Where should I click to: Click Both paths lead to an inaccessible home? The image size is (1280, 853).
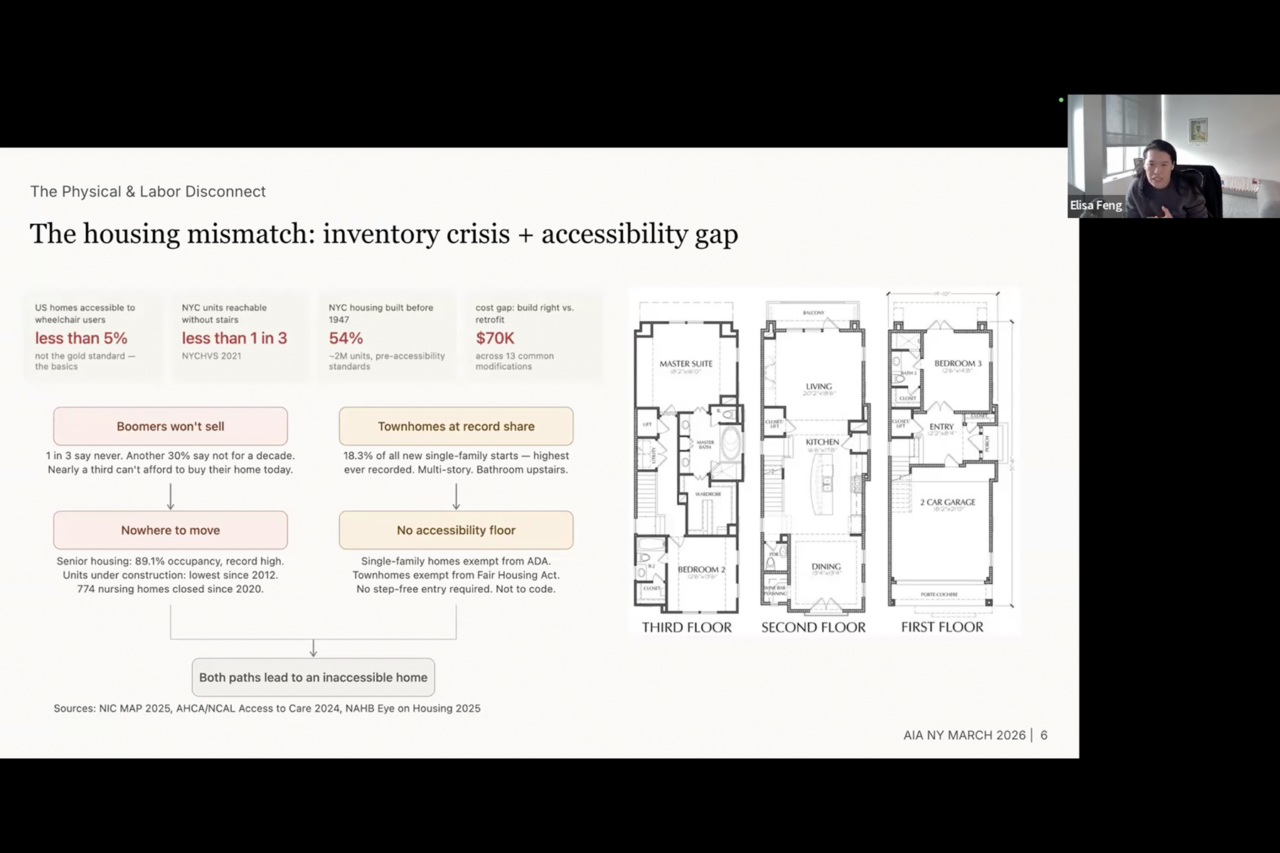[x=313, y=677]
